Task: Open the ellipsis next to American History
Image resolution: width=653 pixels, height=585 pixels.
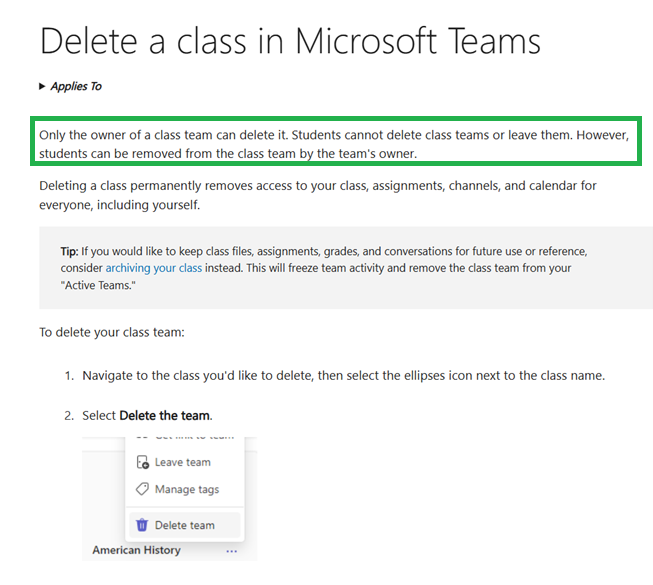Action: pyautogui.click(x=232, y=551)
